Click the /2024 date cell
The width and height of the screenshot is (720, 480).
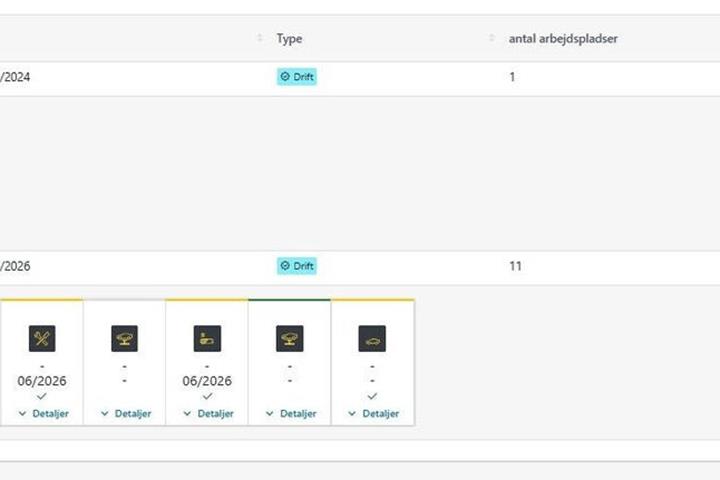(15, 77)
